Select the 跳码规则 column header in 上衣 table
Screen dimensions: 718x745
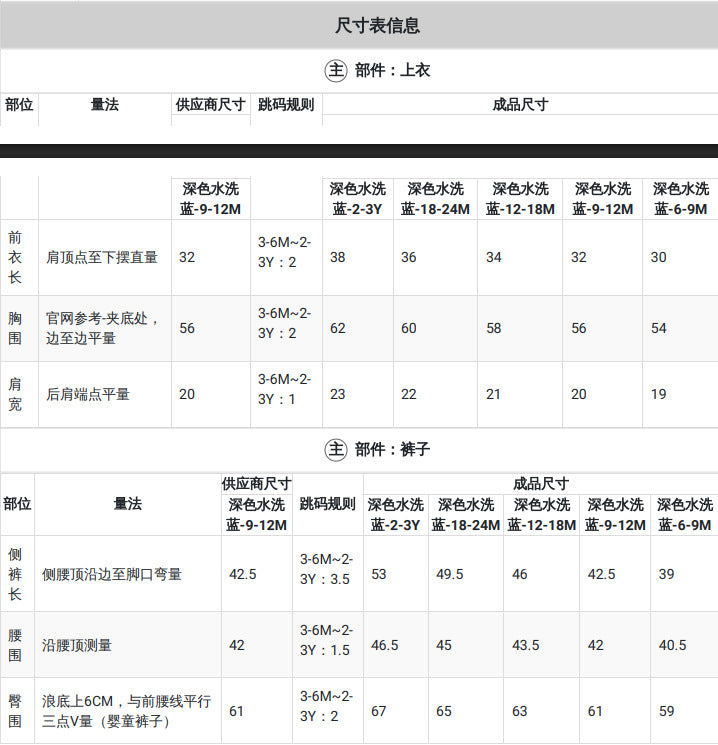[286, 105]
